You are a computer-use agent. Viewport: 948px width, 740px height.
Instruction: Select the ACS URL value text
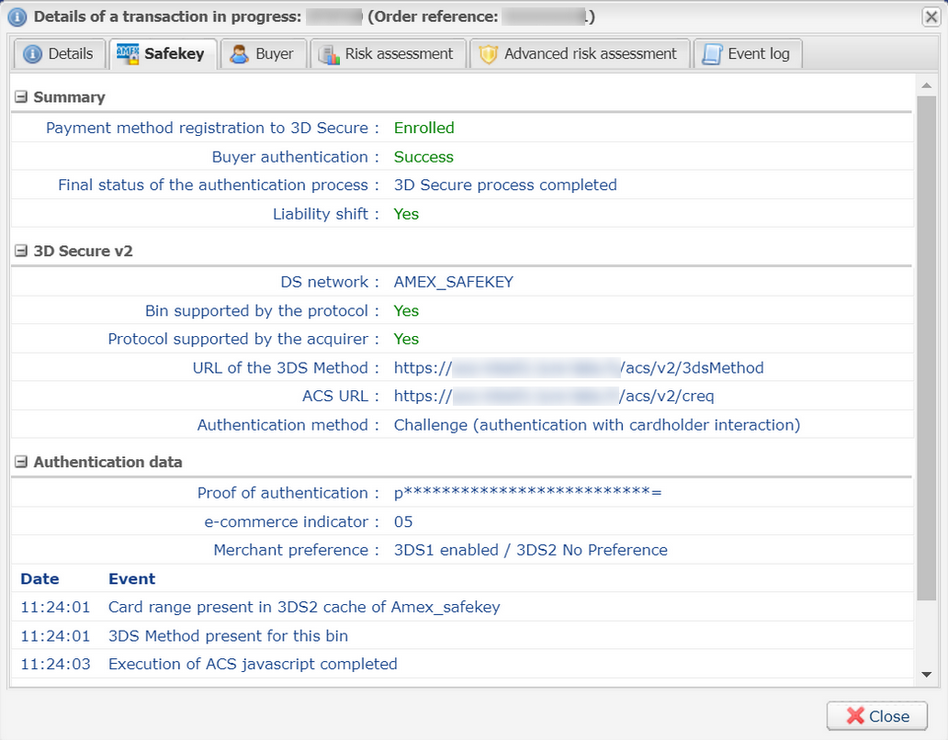tap(553, 396)
